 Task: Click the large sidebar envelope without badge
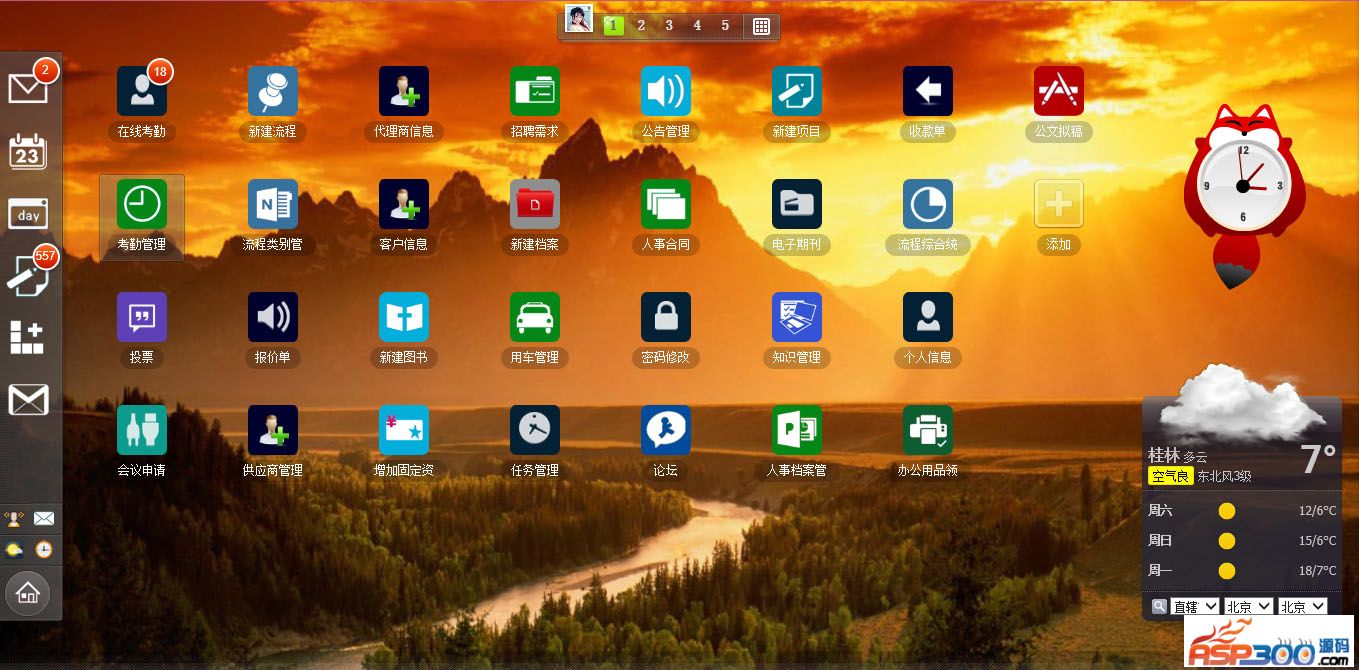28,400
